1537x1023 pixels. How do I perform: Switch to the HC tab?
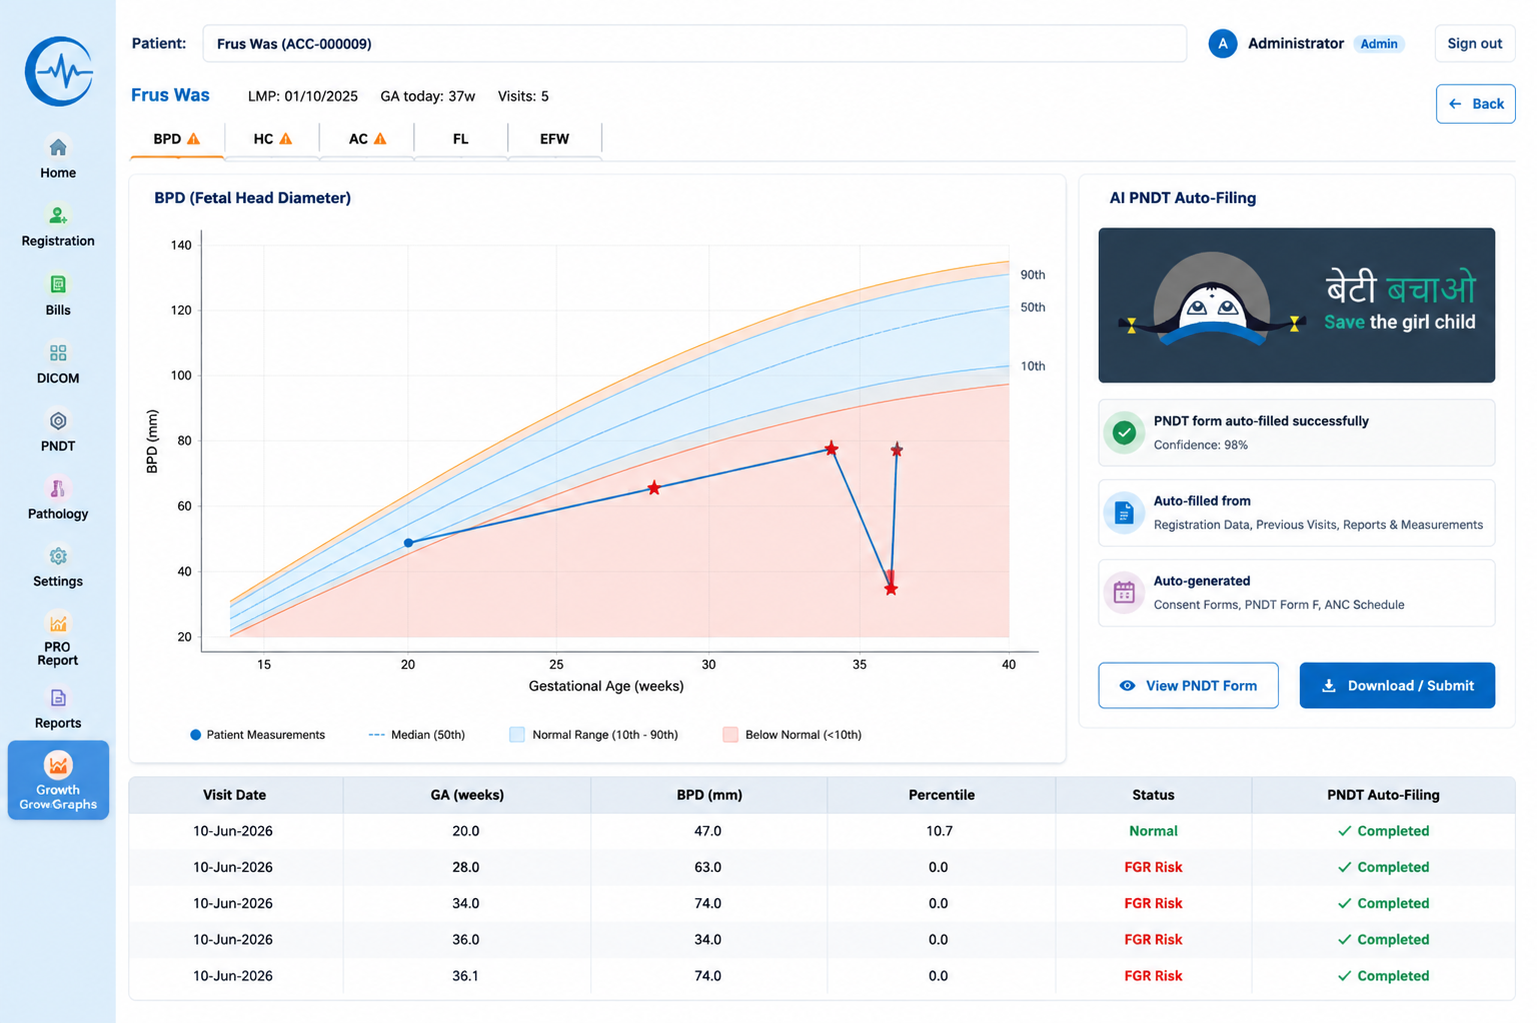[272, 139]
